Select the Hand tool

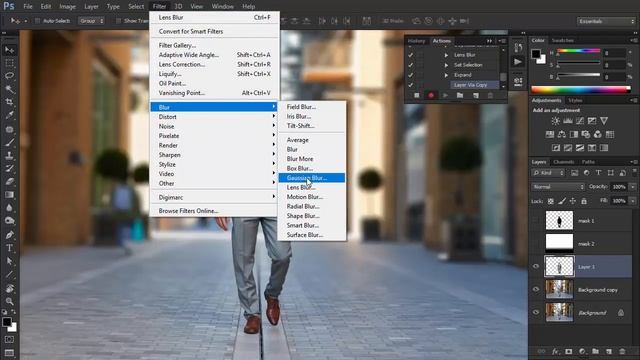pos(9,288)
